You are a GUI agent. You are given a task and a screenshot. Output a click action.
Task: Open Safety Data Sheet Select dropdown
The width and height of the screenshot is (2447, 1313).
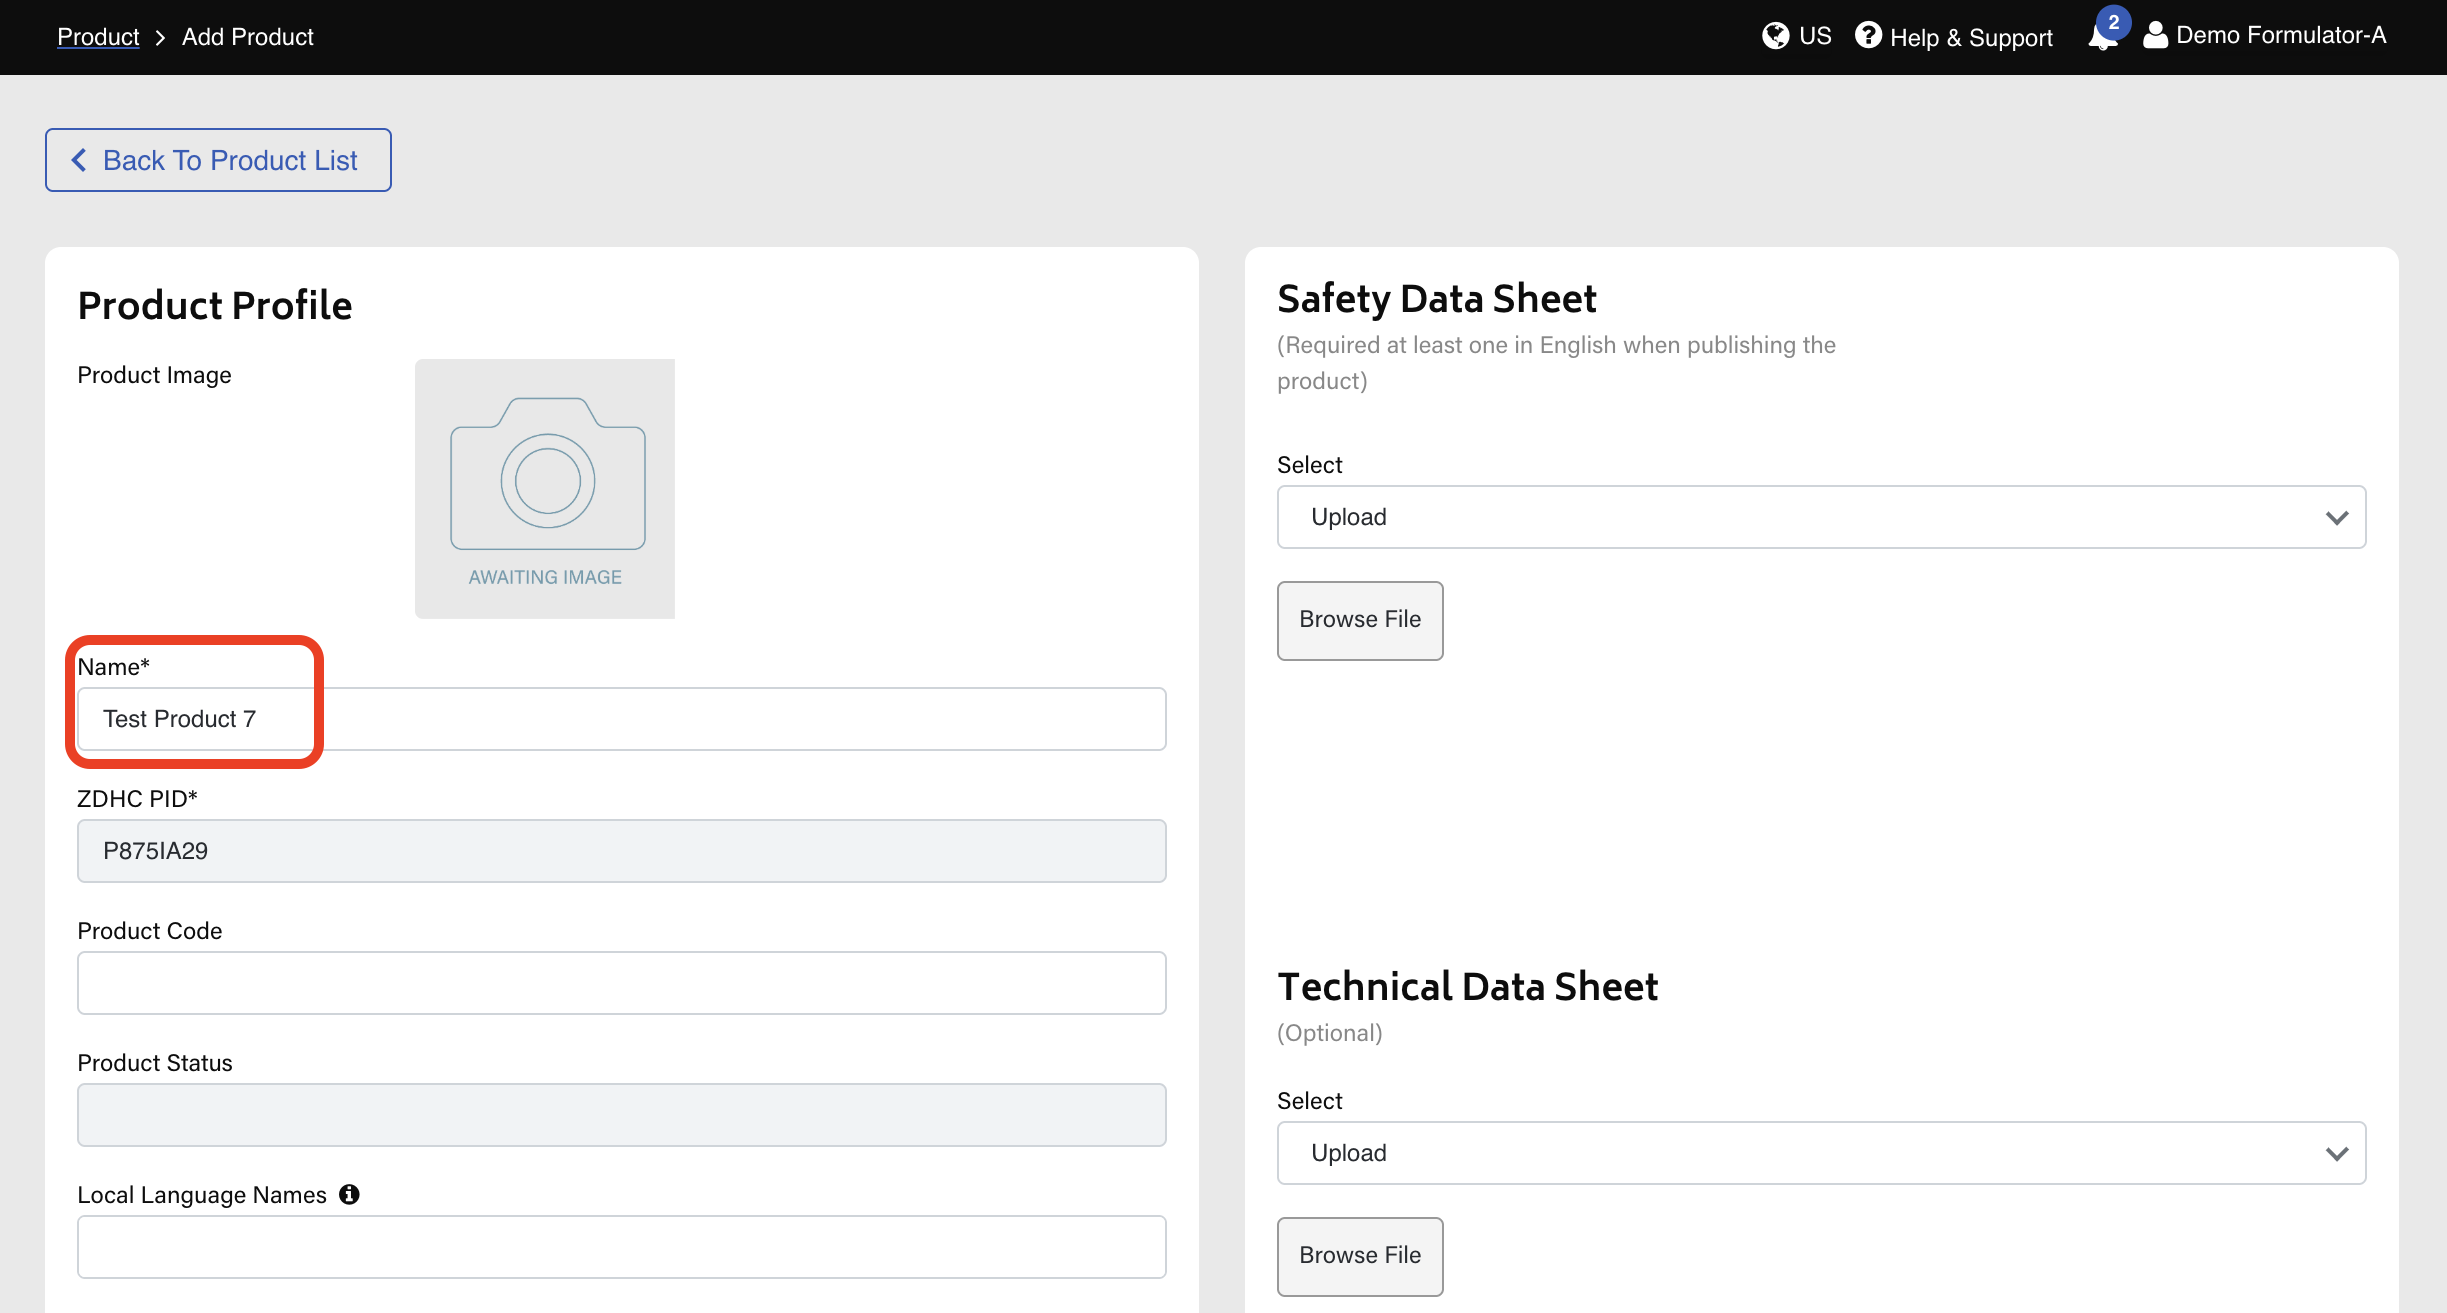(x=1820, y=517)
